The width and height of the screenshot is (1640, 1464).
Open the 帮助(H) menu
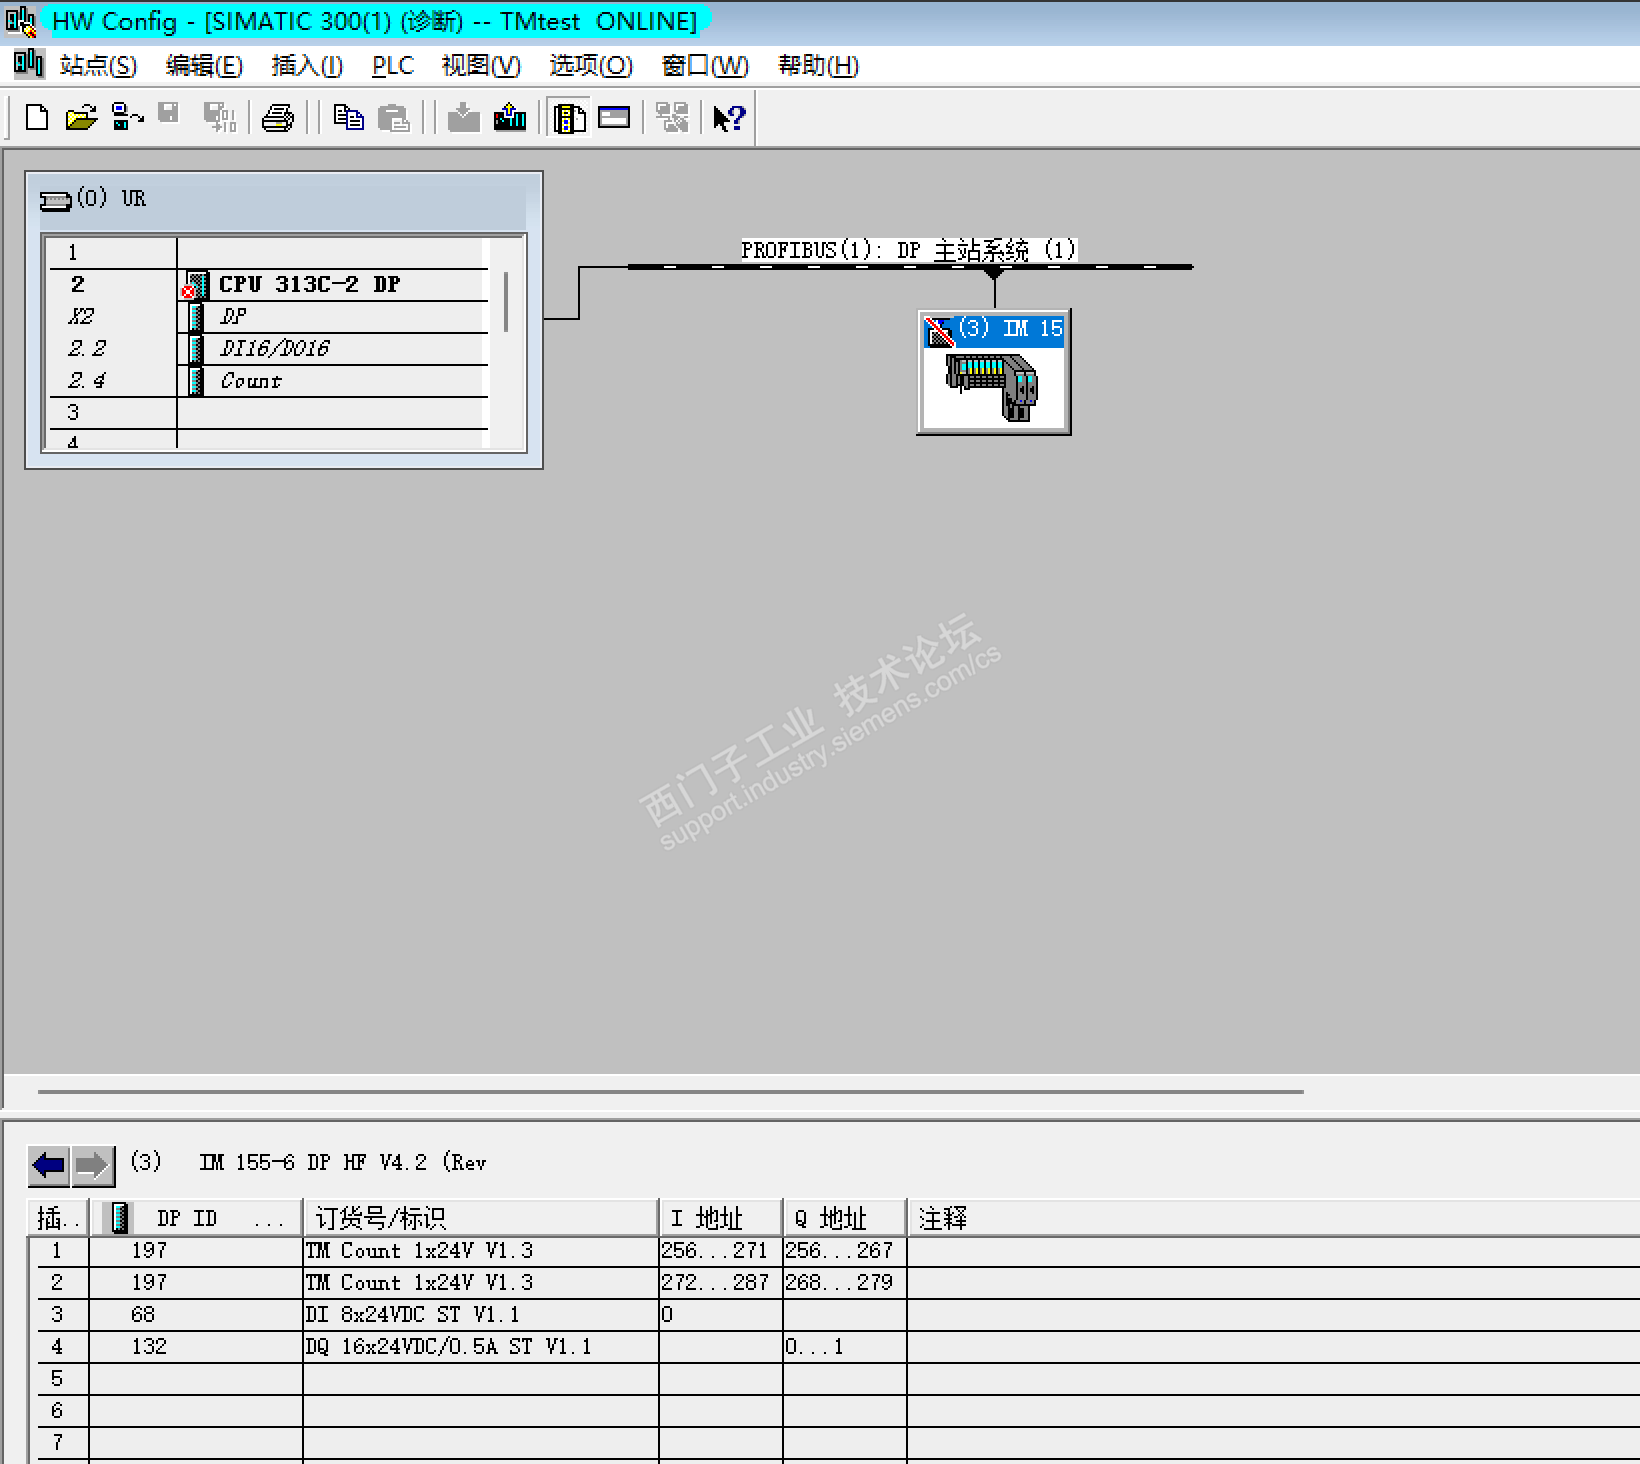819,65
